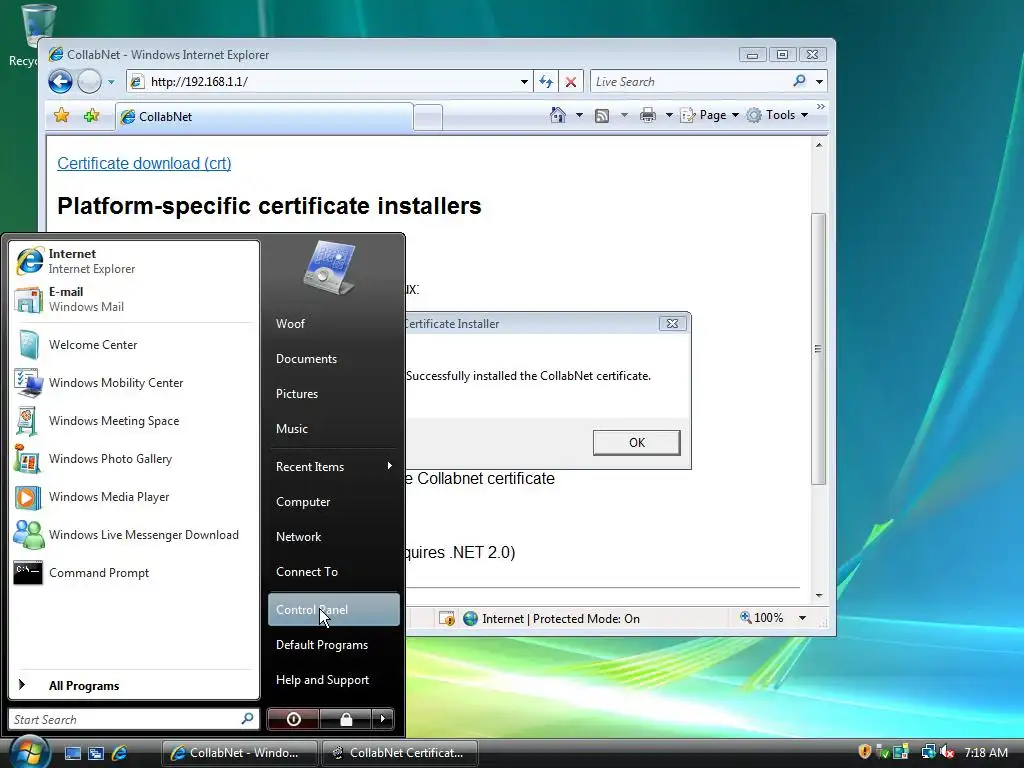Open Windows Meeting Space

[x=134, y=421]
